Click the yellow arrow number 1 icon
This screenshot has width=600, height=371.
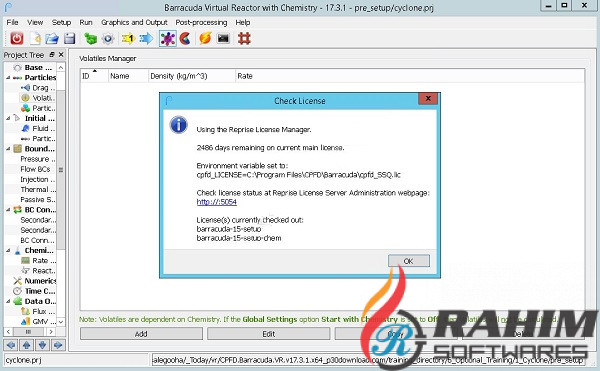(128, 39)
